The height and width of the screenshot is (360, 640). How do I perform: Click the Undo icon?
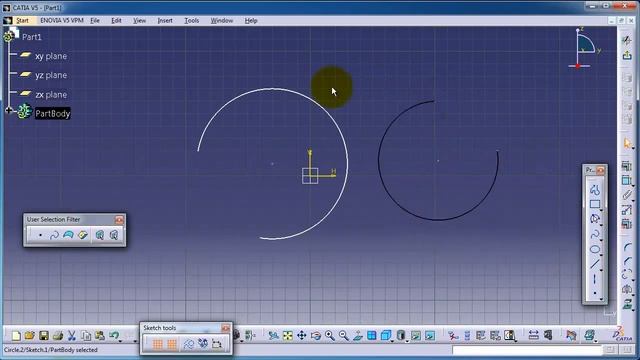point(114,336)
